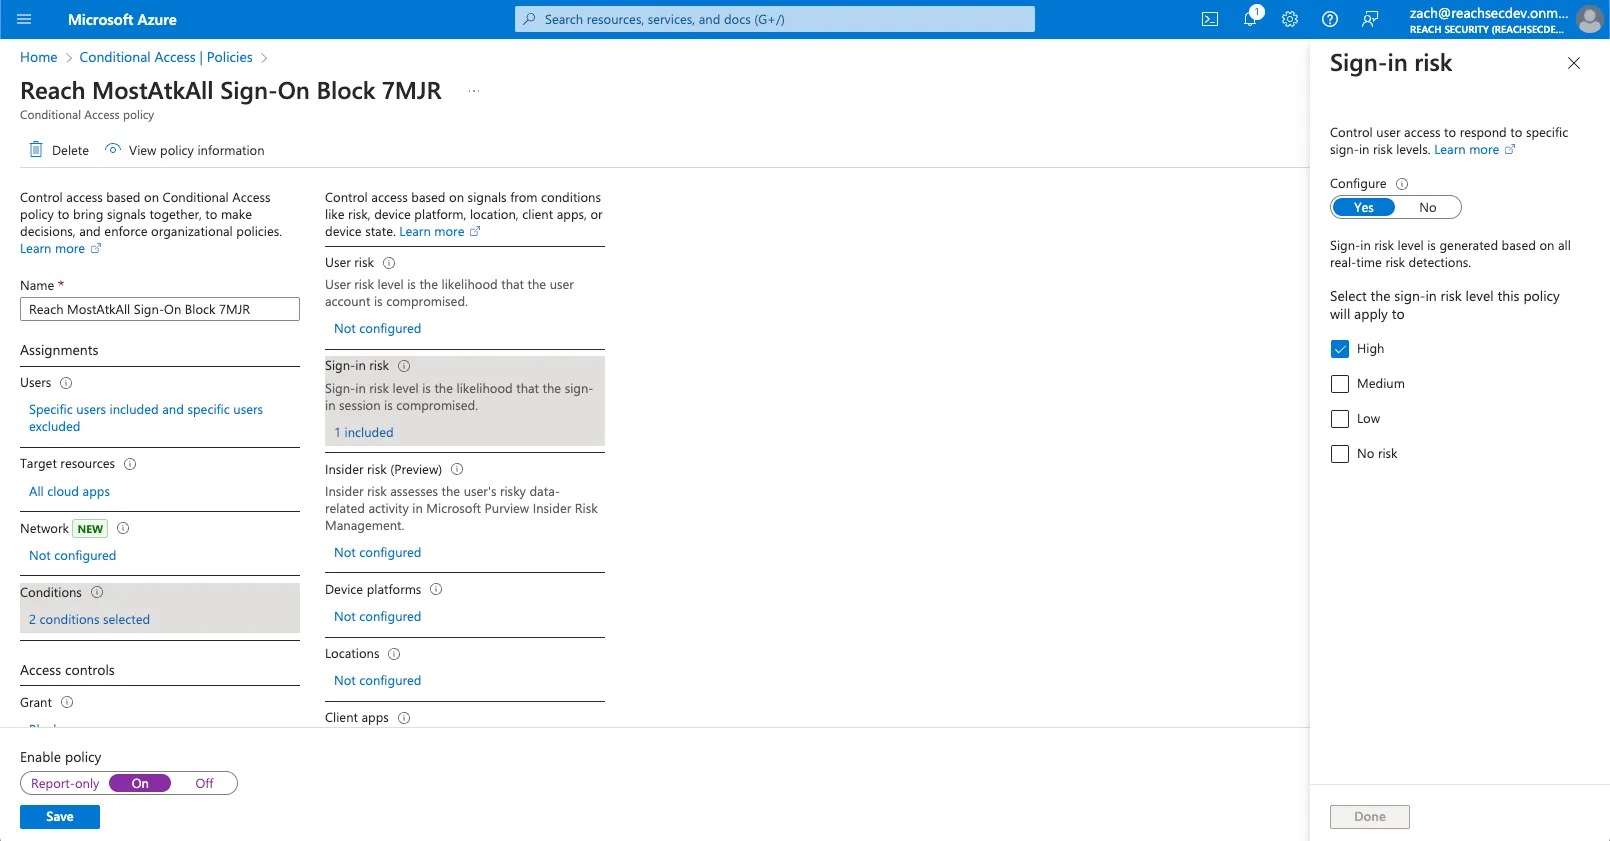Click the Microsoft Azure title
1610x841 pixels.
(122, 19)
